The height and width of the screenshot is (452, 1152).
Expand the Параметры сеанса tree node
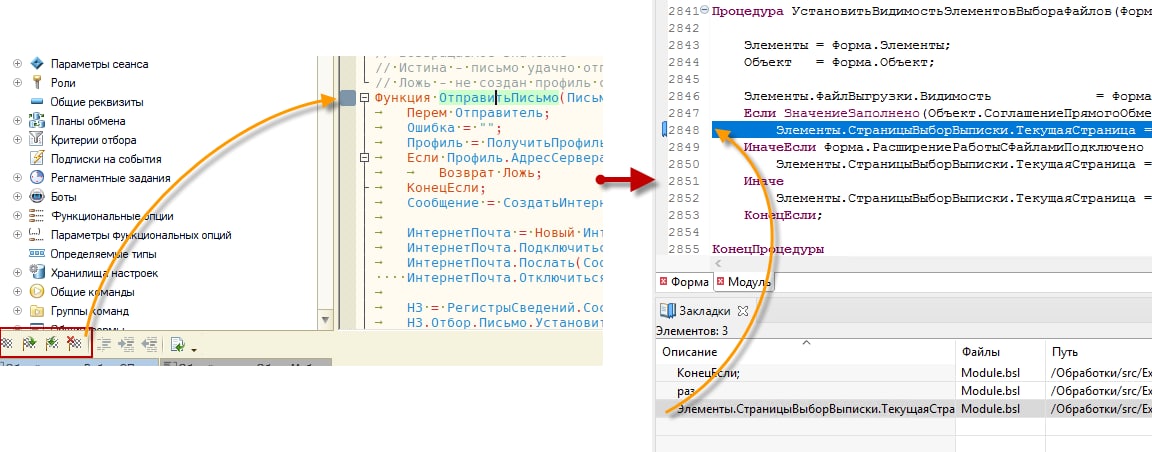18,64
